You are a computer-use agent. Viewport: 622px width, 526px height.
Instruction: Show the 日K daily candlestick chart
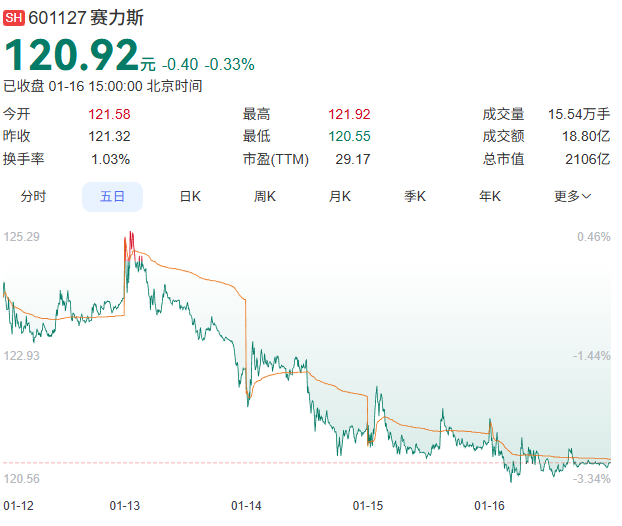coord(190,197)
